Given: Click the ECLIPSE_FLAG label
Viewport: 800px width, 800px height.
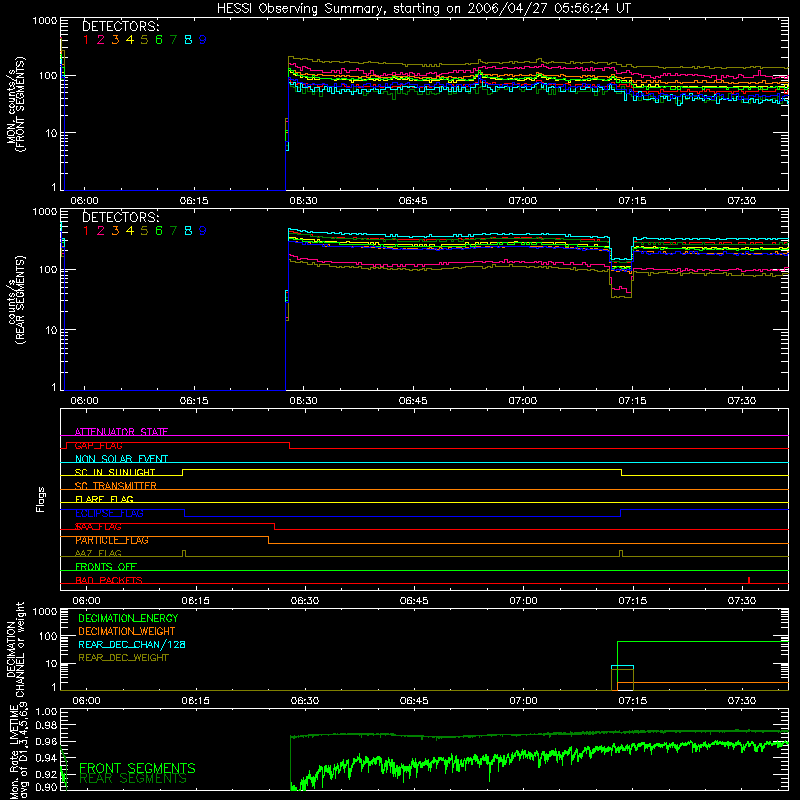Looking at the screenshot, I should pos(110,513).
